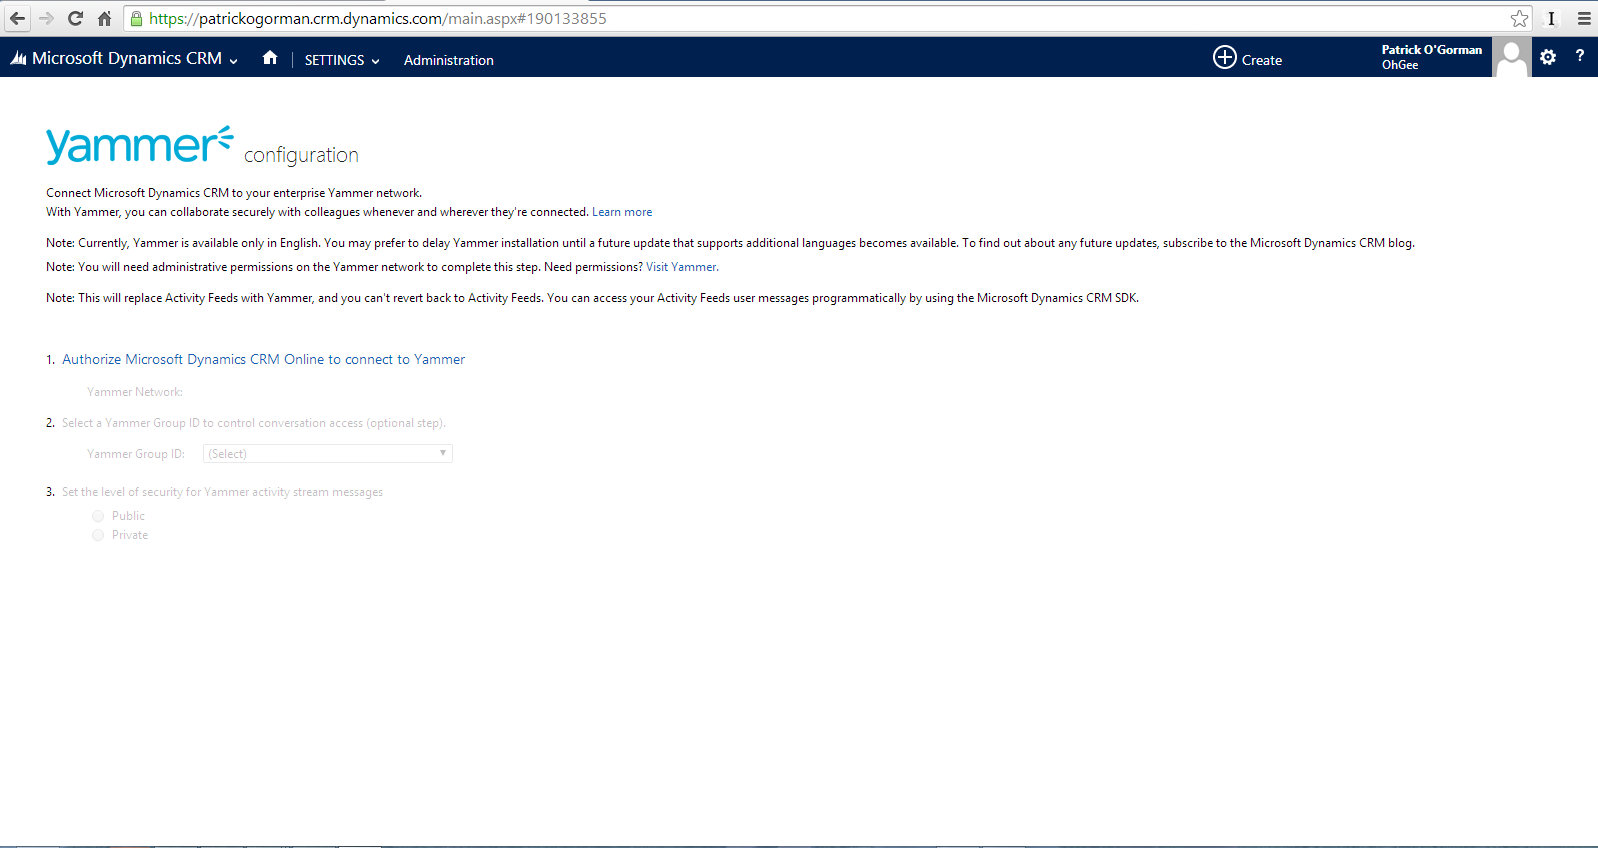Open the Chrome hamburger menu
Viewport: 1598px width, 848px height.
pyautogui.click(x=1584, y=18)
